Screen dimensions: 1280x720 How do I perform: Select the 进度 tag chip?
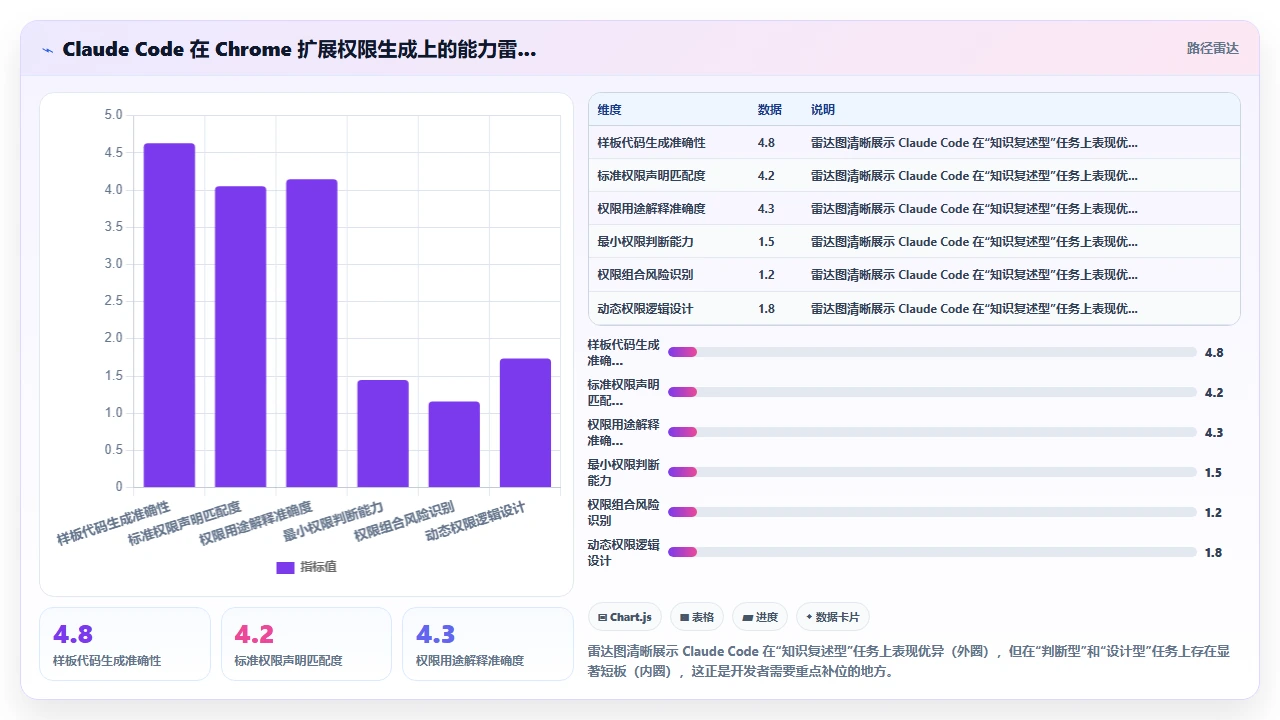(760, 617)
